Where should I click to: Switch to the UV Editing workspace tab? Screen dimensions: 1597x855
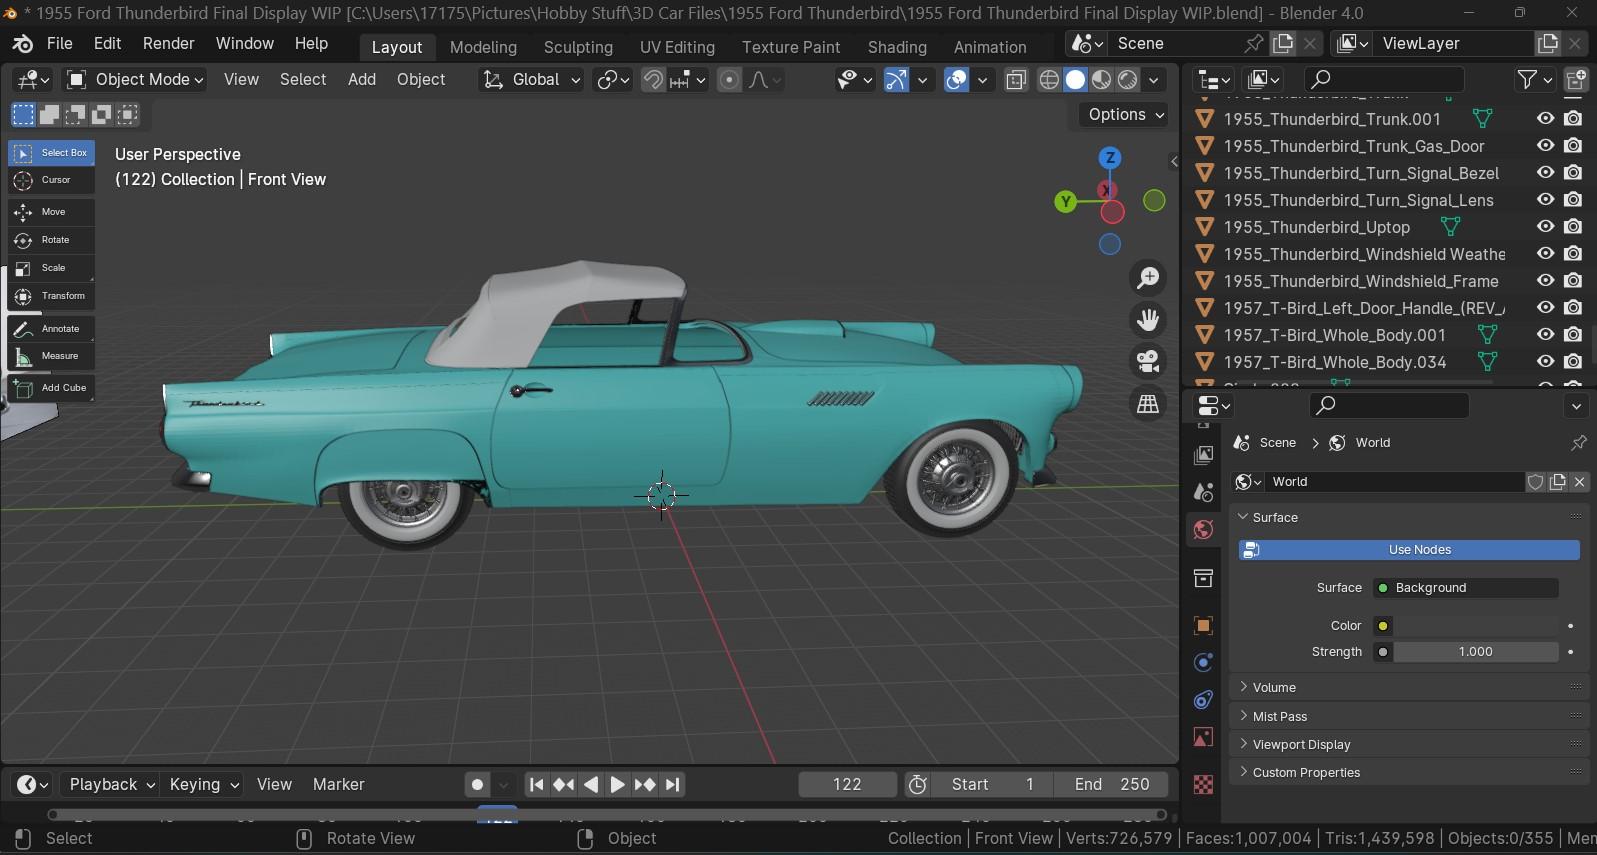(x=677, y=47)
